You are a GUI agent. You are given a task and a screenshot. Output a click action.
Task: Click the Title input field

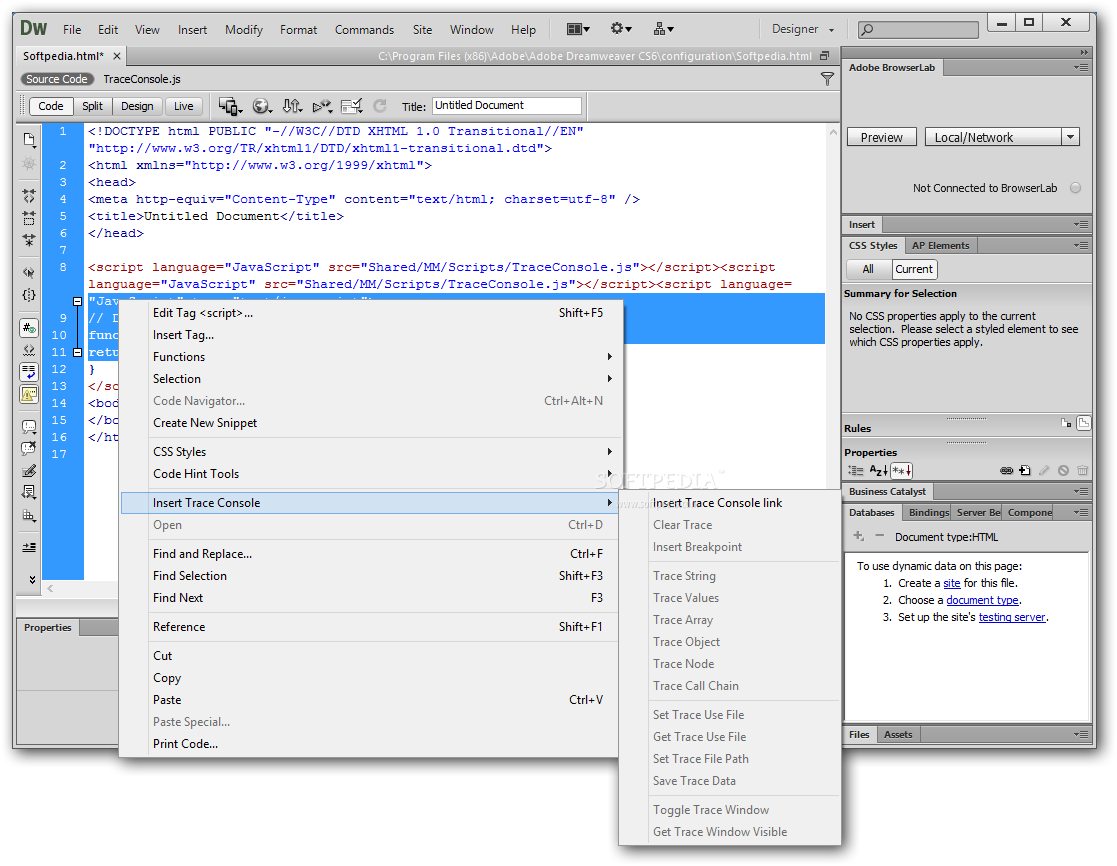coord(506,105)
